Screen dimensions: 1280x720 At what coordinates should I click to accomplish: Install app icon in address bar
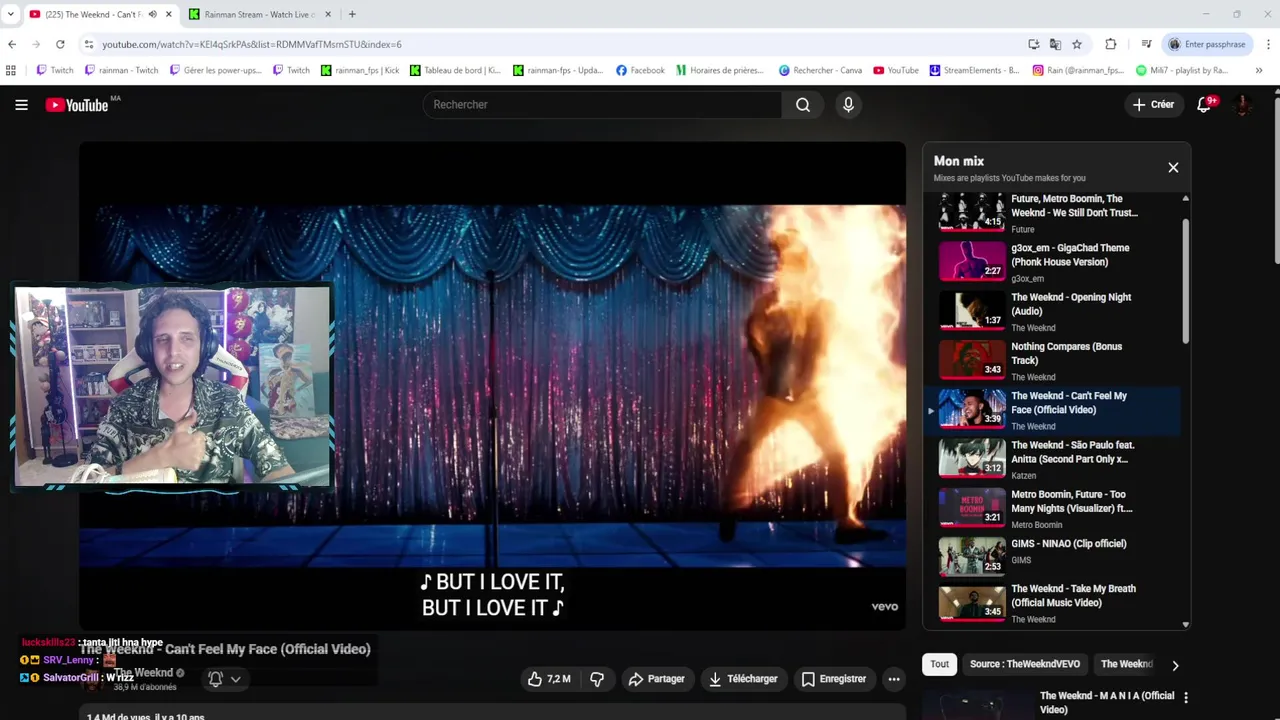tap(1034, 44)
